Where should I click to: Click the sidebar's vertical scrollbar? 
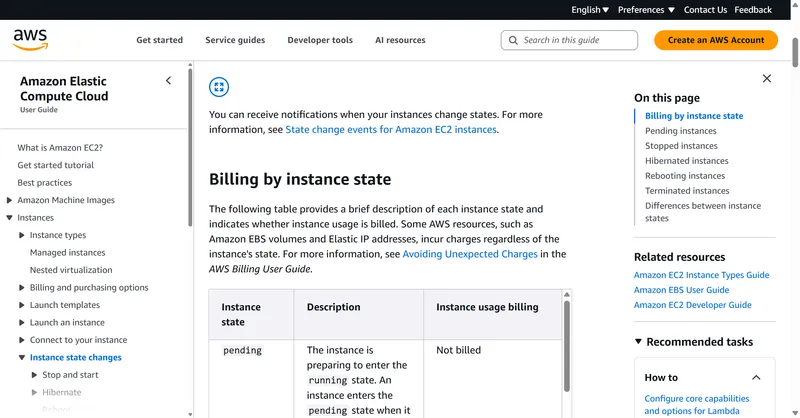(x=190, y=145)
